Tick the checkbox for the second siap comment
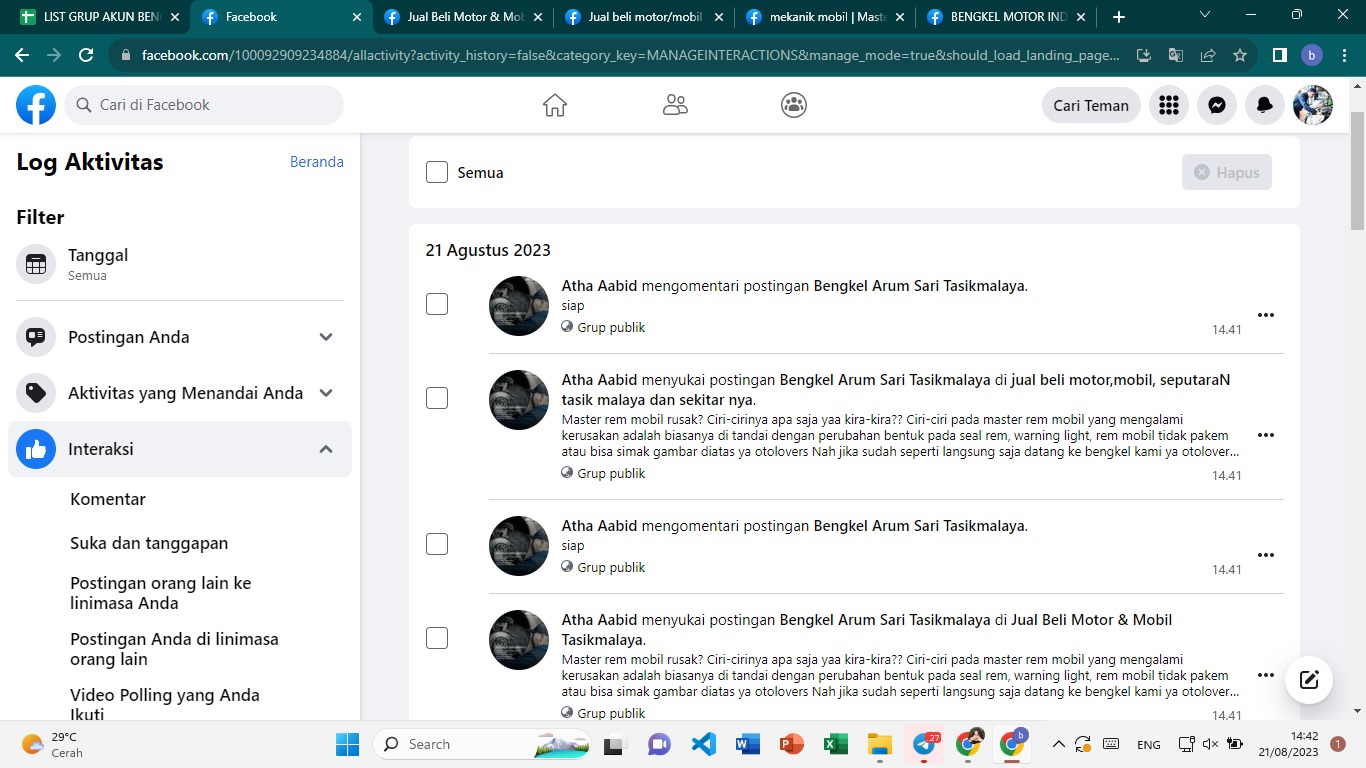Viewport: 1366px width, 768px height. [437, 544]
